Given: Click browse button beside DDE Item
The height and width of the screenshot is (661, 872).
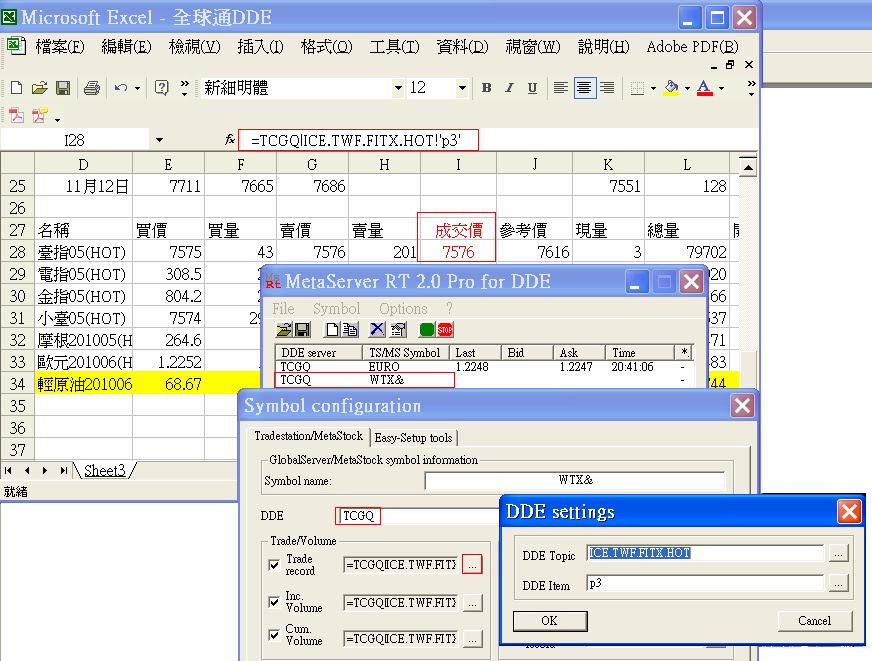Looking at the screenshot, I should point(838,583).
